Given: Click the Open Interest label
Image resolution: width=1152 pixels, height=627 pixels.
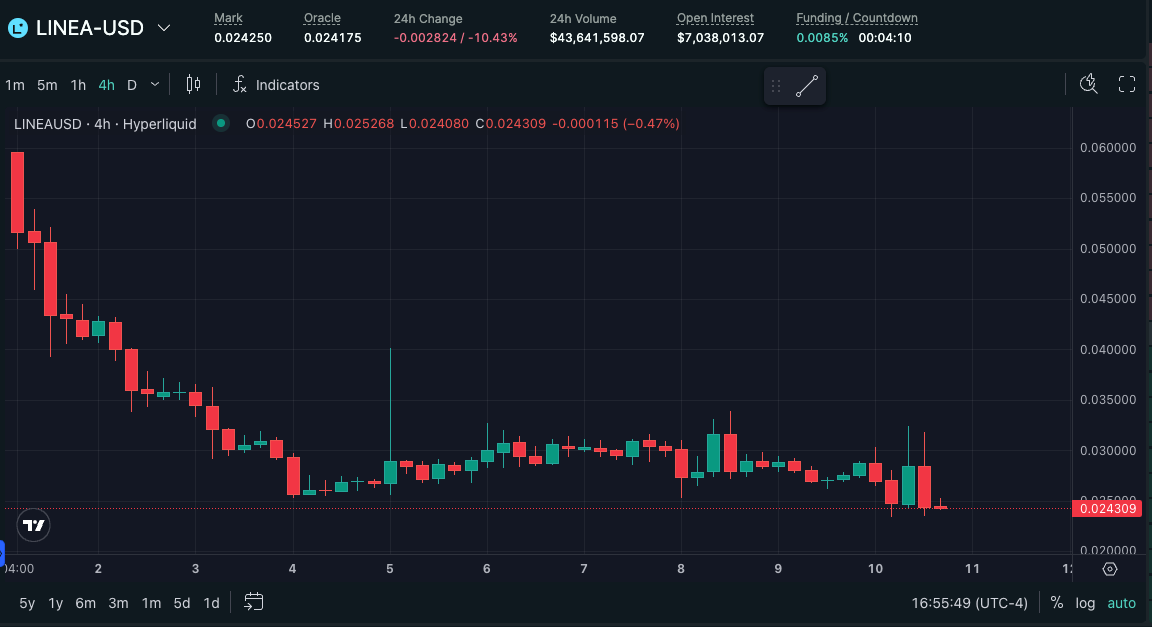Looking at the screenshot, I should tap(715, 18).
